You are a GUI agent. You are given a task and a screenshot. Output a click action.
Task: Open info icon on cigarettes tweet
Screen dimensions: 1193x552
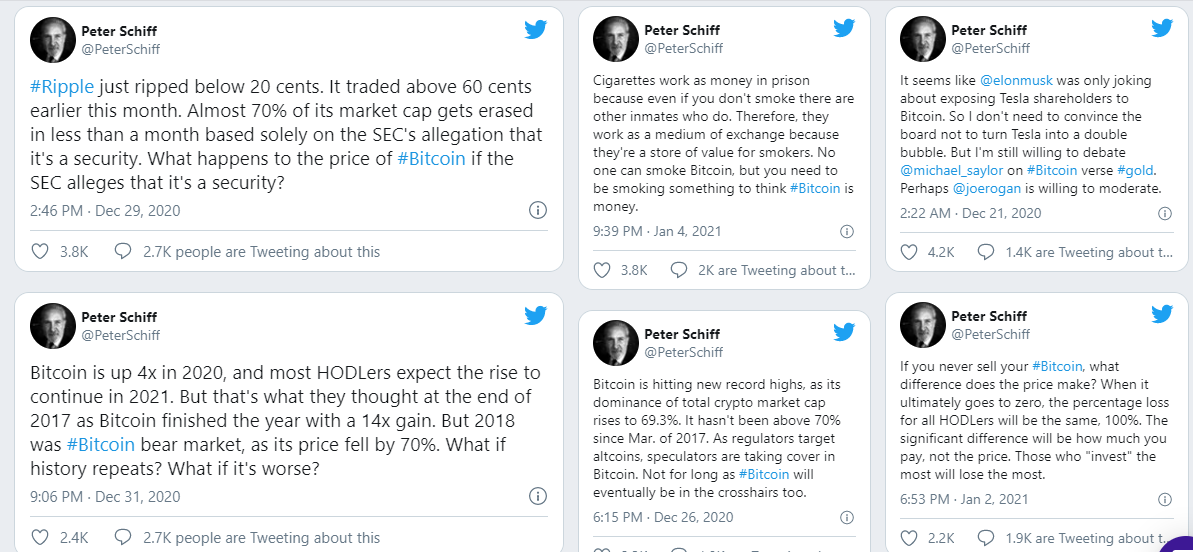coord(845,232)
